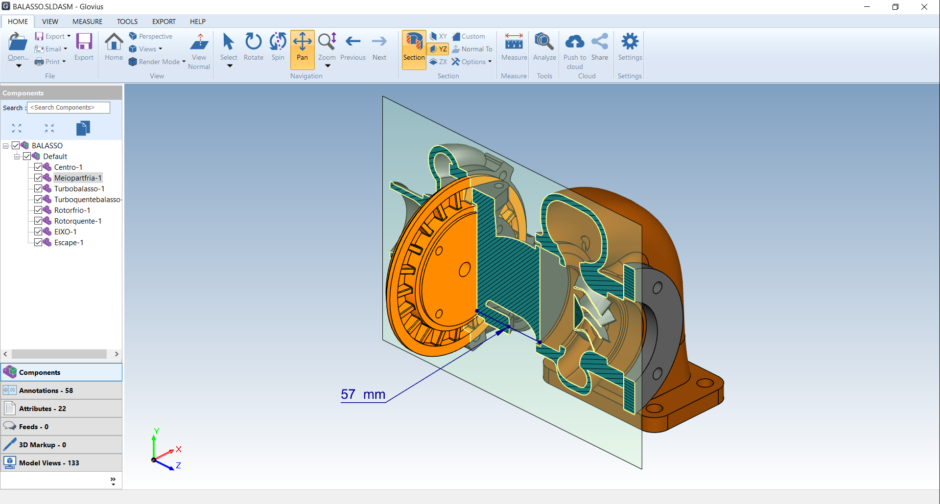Select Turbobalasso-1 in the tree

click(79, 189)
